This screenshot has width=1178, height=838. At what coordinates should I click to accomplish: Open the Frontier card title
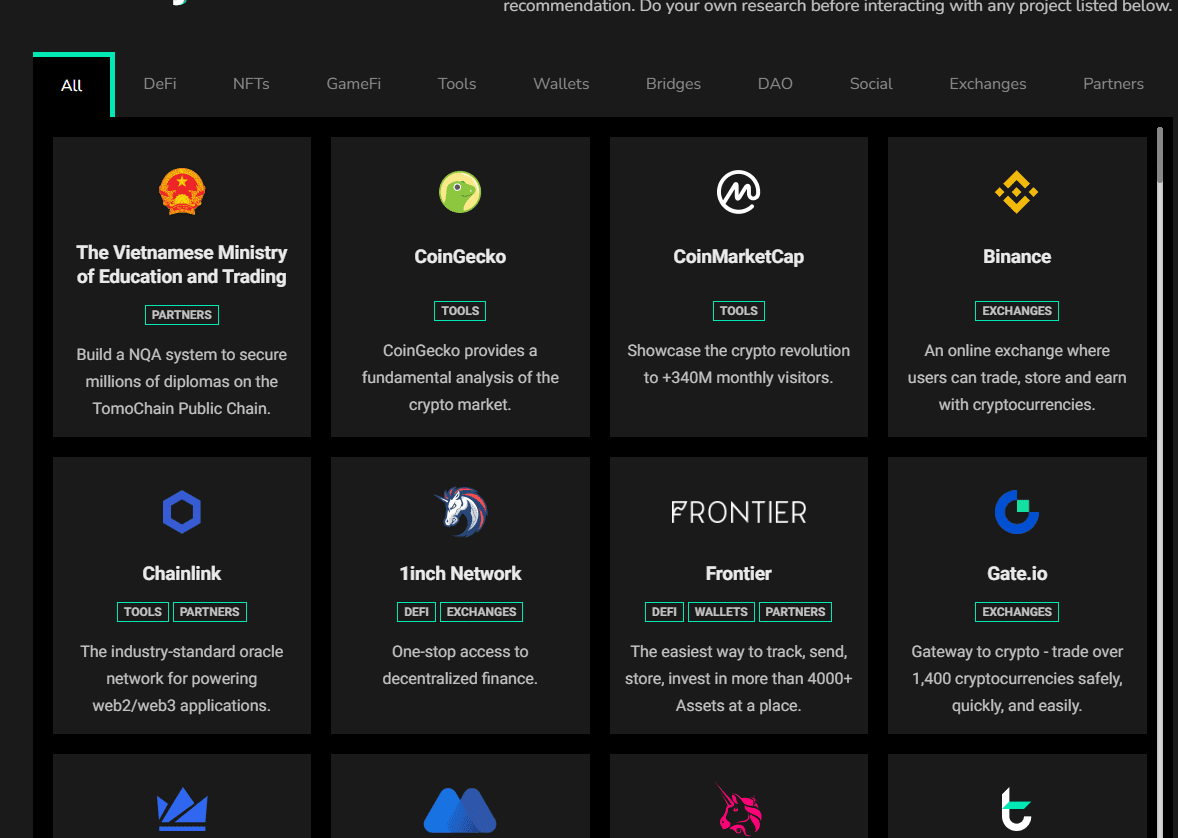(739, 573)
